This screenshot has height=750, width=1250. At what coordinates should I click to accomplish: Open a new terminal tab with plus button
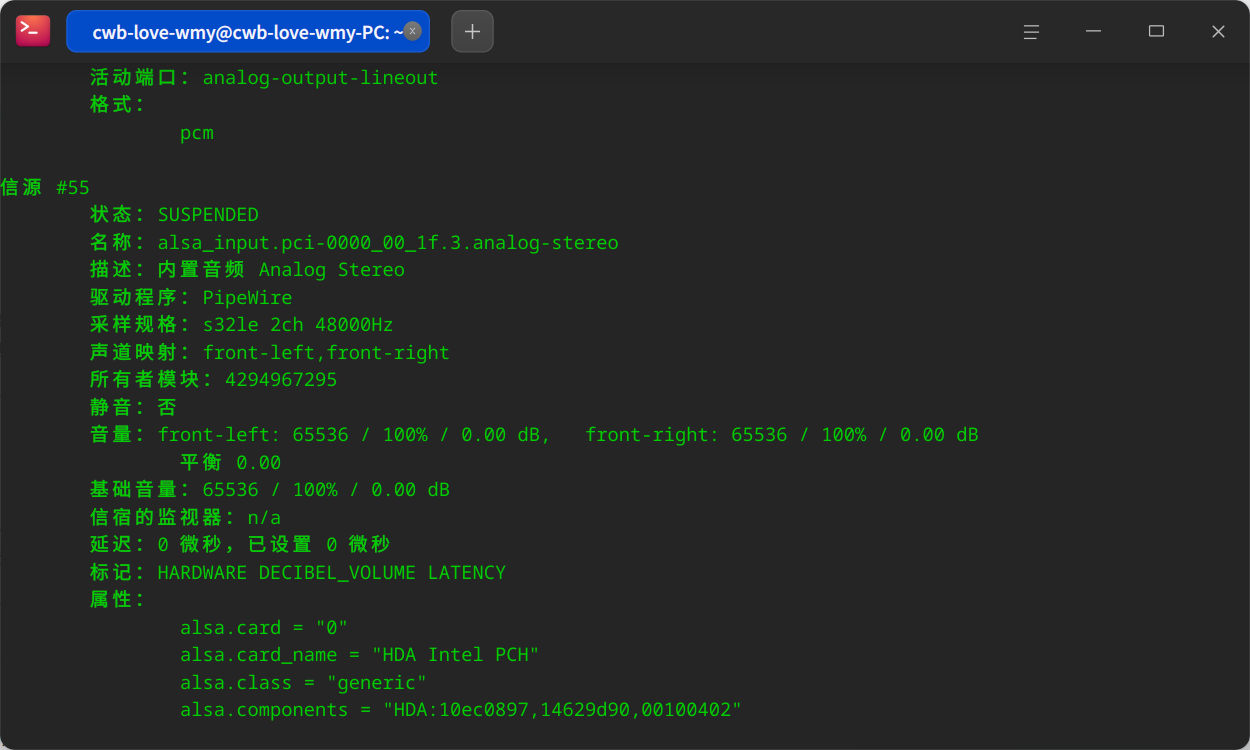(x=472, y=31)
